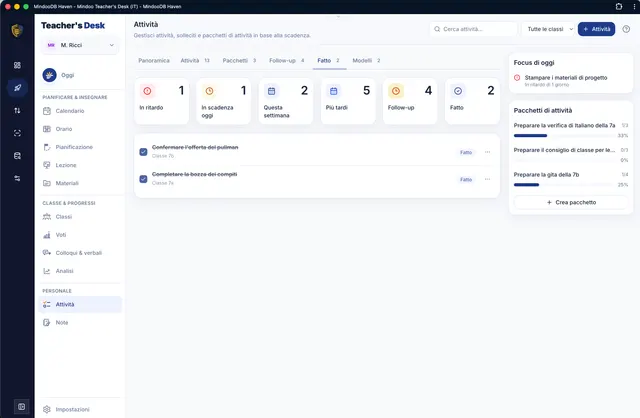
Task: Open package 'Preparare il consiglio di classe per le...'
Action: 564,150
